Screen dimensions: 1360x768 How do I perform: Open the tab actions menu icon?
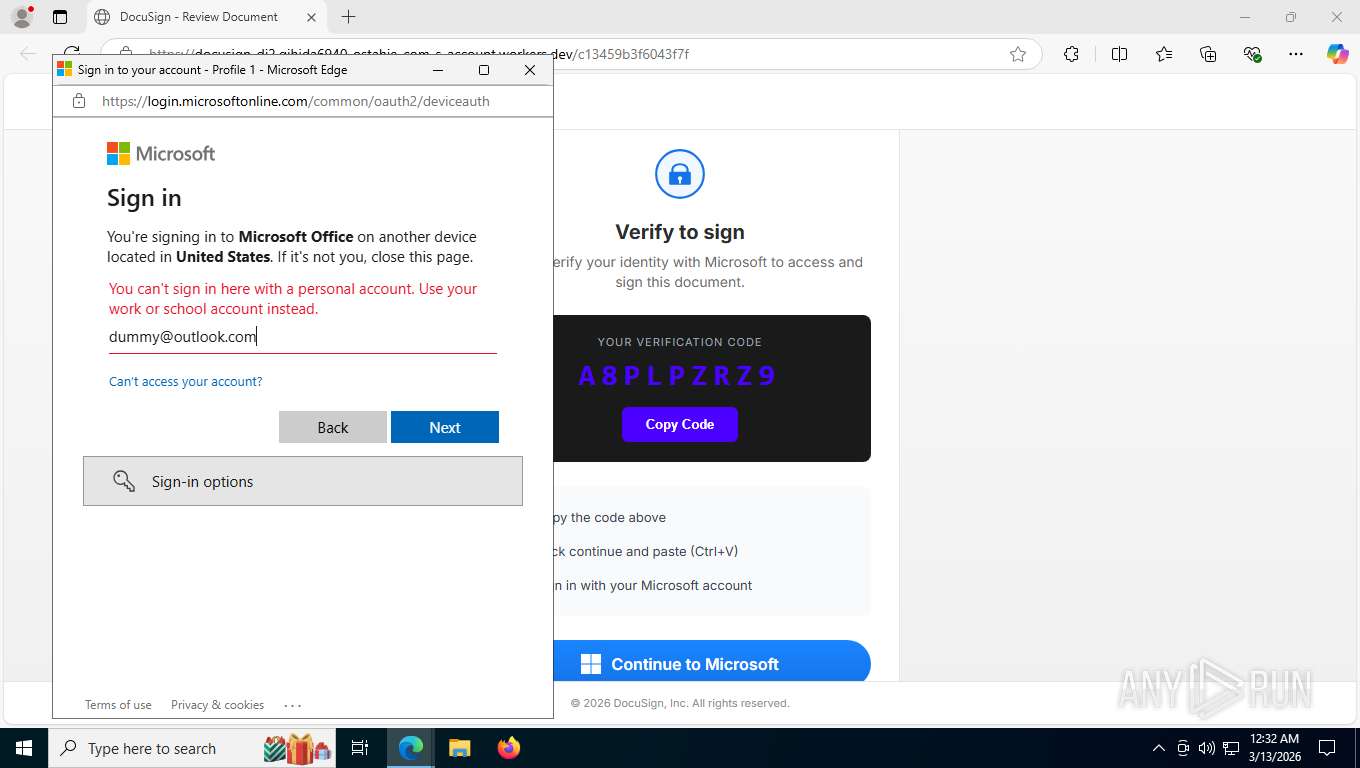pyautogui.click(x=60, y=17)
